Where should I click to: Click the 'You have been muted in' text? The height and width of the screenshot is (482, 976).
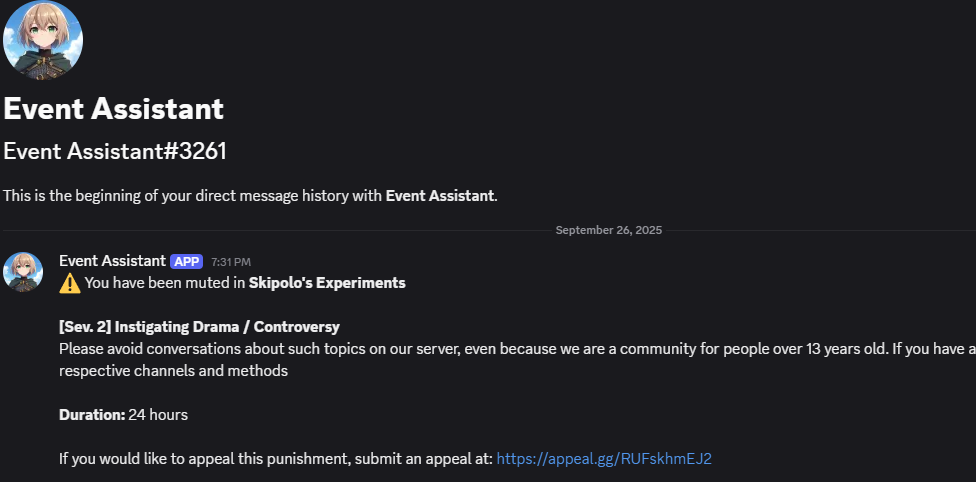165,283
